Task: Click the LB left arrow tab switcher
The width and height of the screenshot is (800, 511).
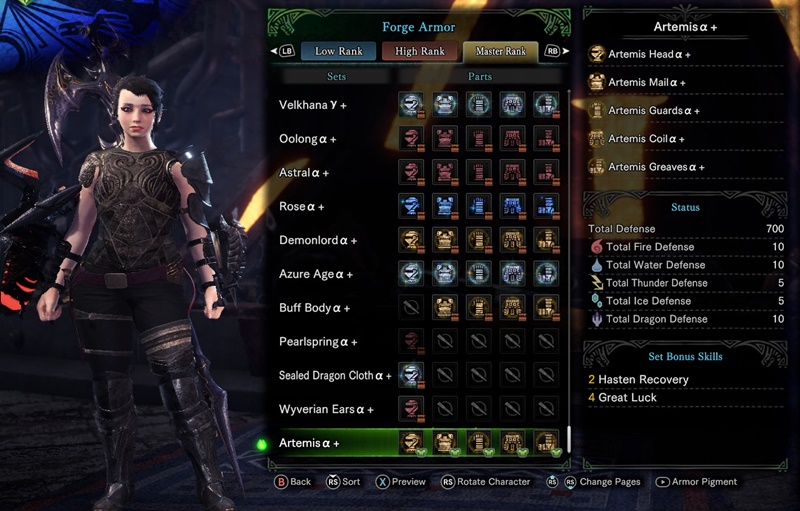Action: pyautogui.click(x=283, y=51)
